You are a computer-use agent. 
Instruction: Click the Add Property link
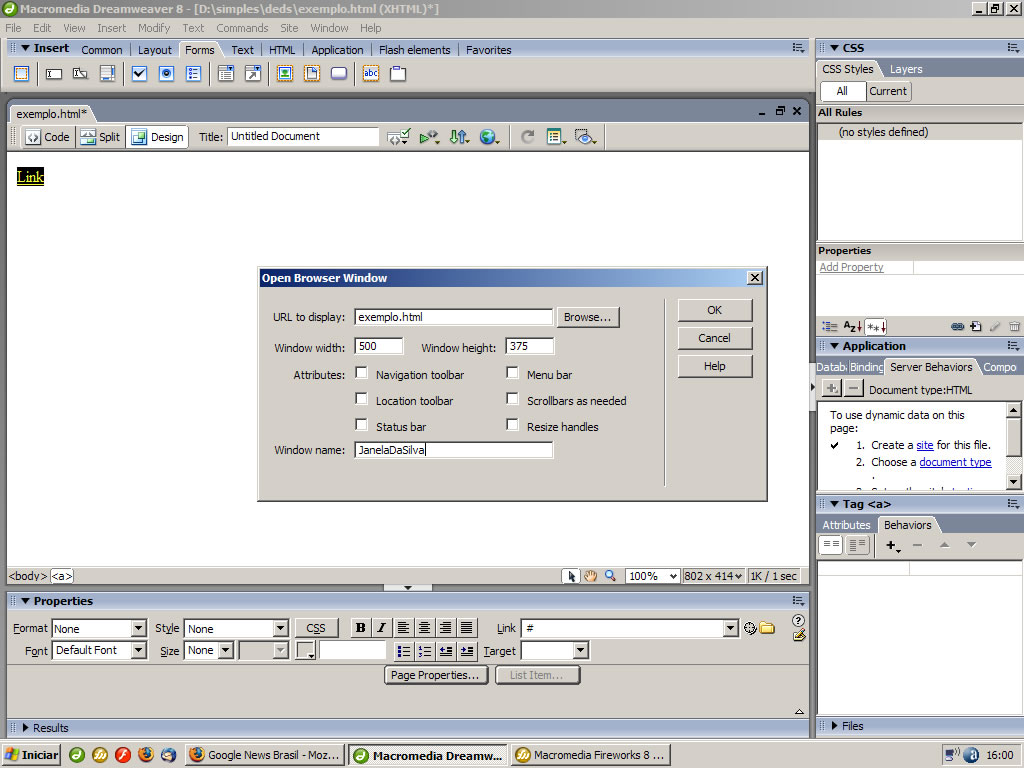(852, 267)
